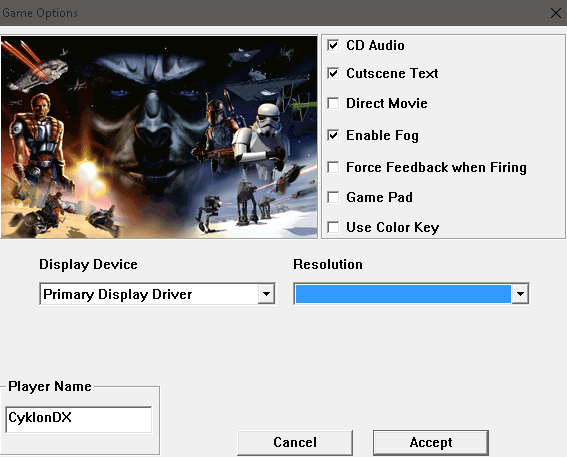Check Force Feedback when Firing
The height and width of the screenshot is (457, 567).
coord(333,167)
